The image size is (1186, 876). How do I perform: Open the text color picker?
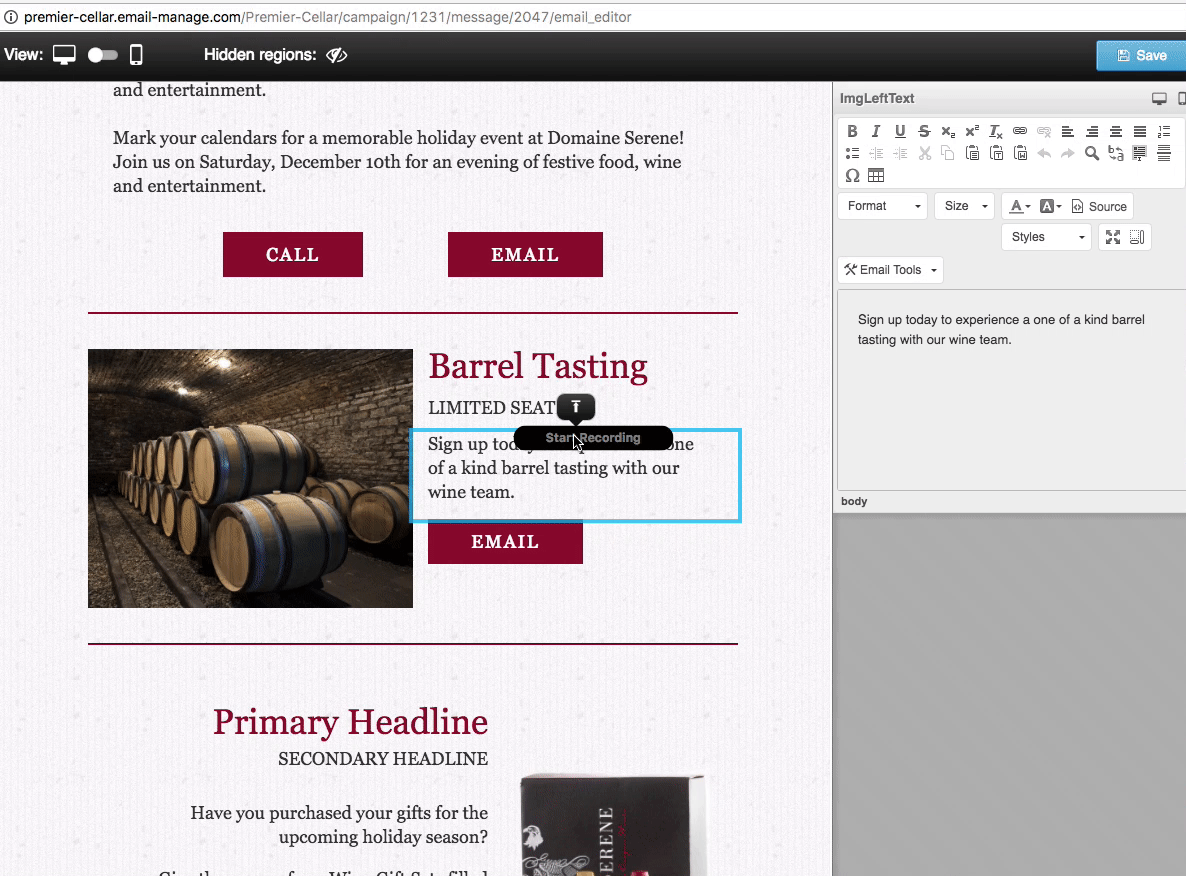(x=1020, y=206)
